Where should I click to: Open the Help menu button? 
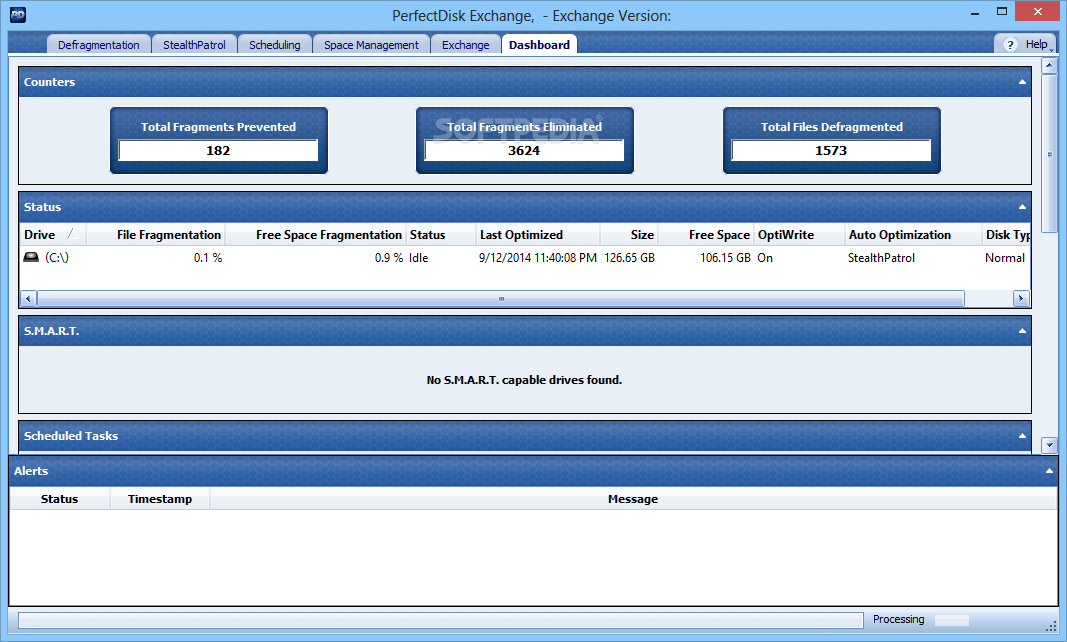pos(1027,44)
